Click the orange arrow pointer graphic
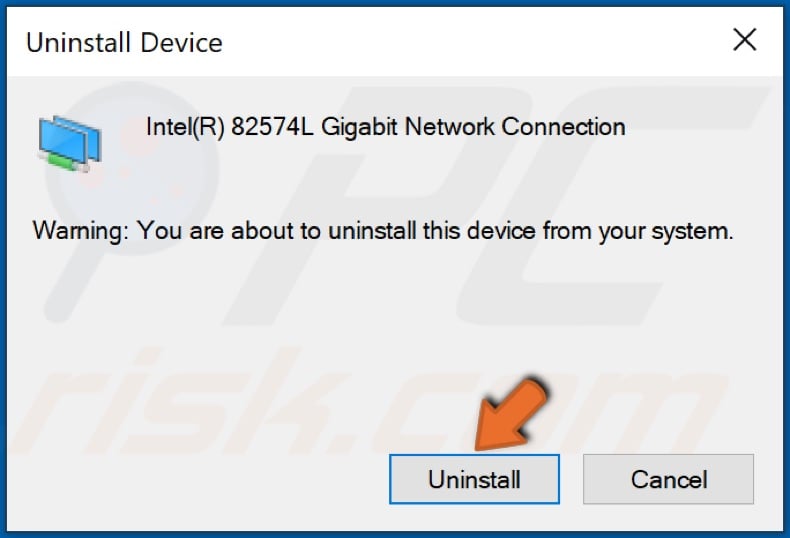This screenshot has width=790, height=538. tap(509, 414)
